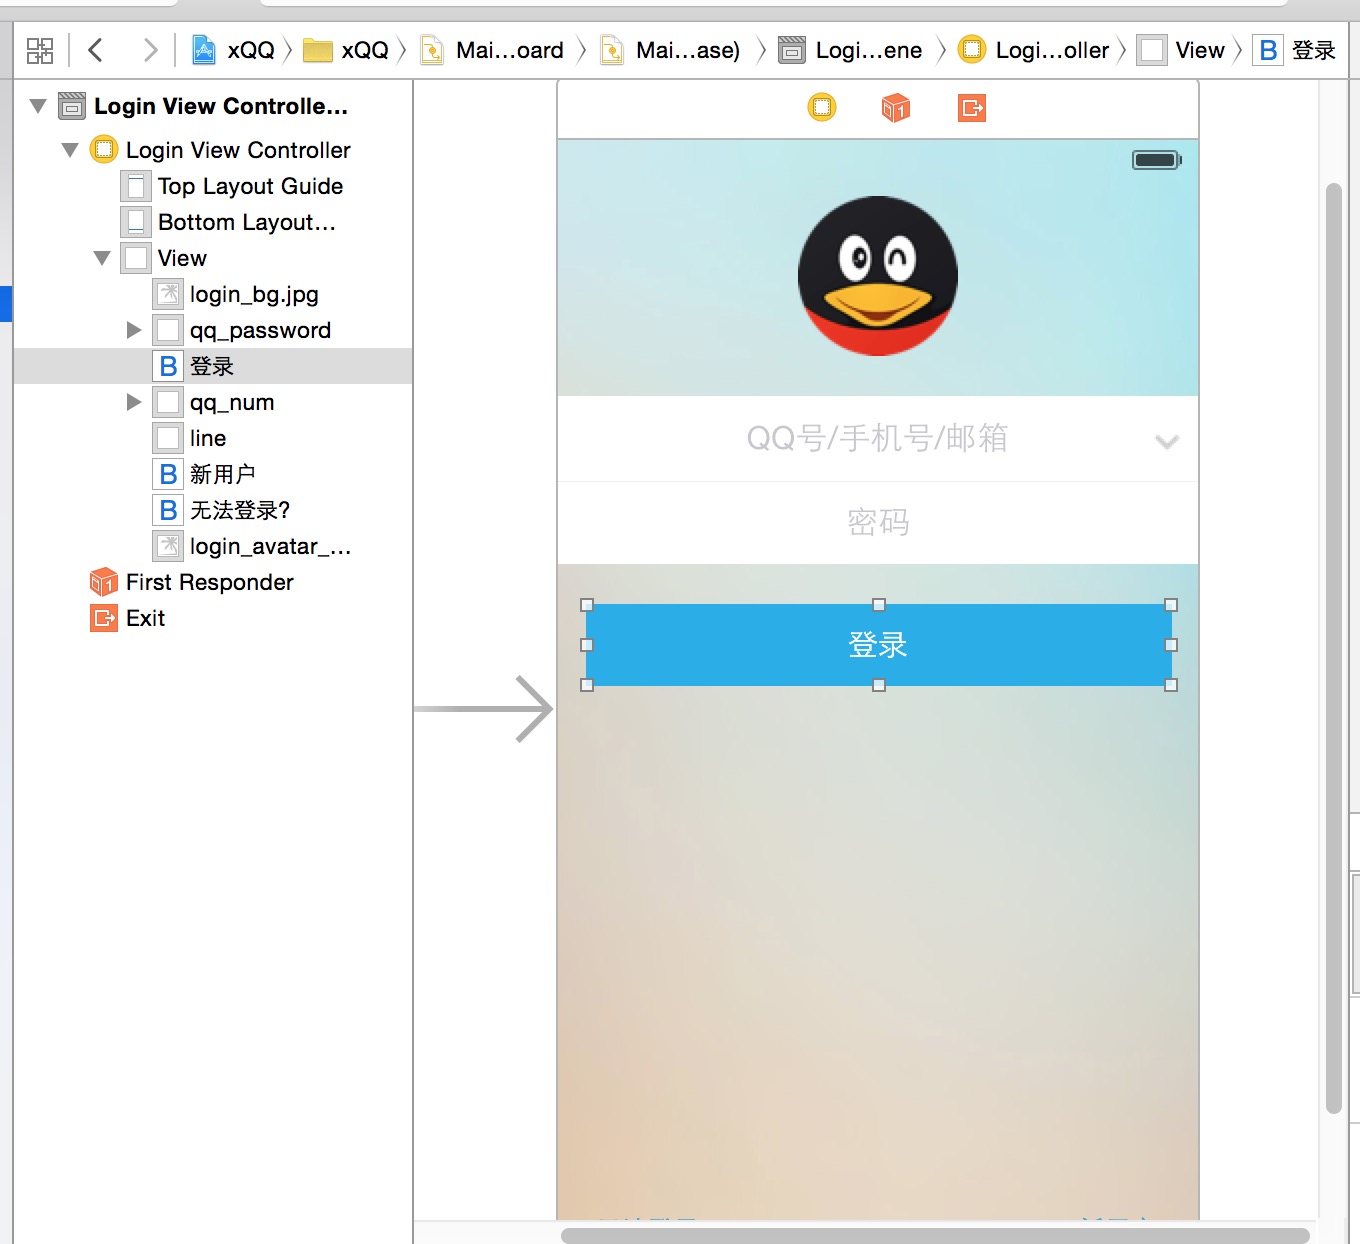Collapse the View tree node
The image size is (1360, 1244).
click(x=102, y=258)
